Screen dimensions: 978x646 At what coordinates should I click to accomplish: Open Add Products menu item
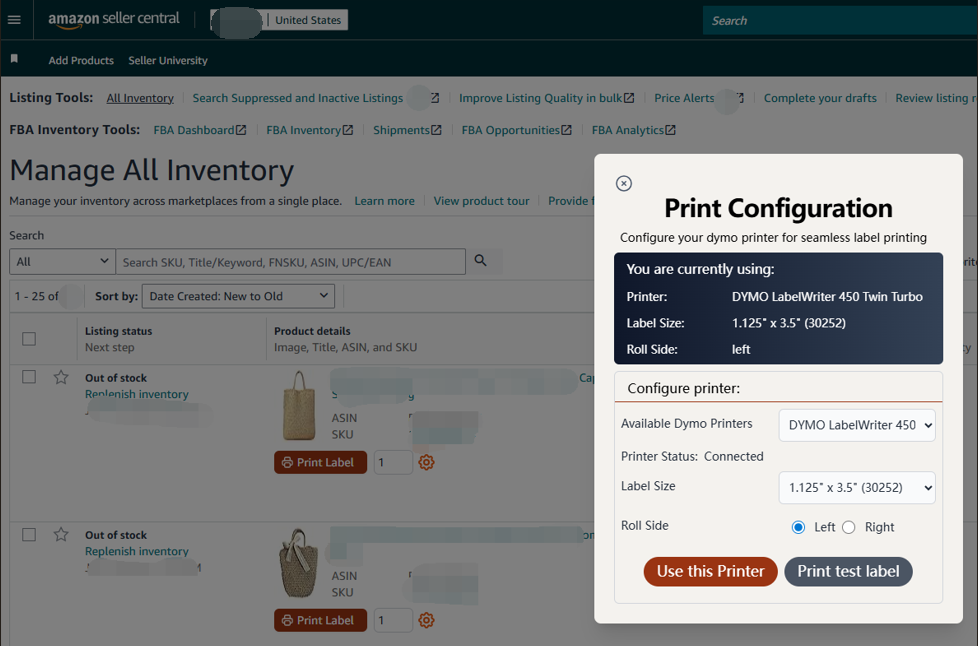click(81, 60)
